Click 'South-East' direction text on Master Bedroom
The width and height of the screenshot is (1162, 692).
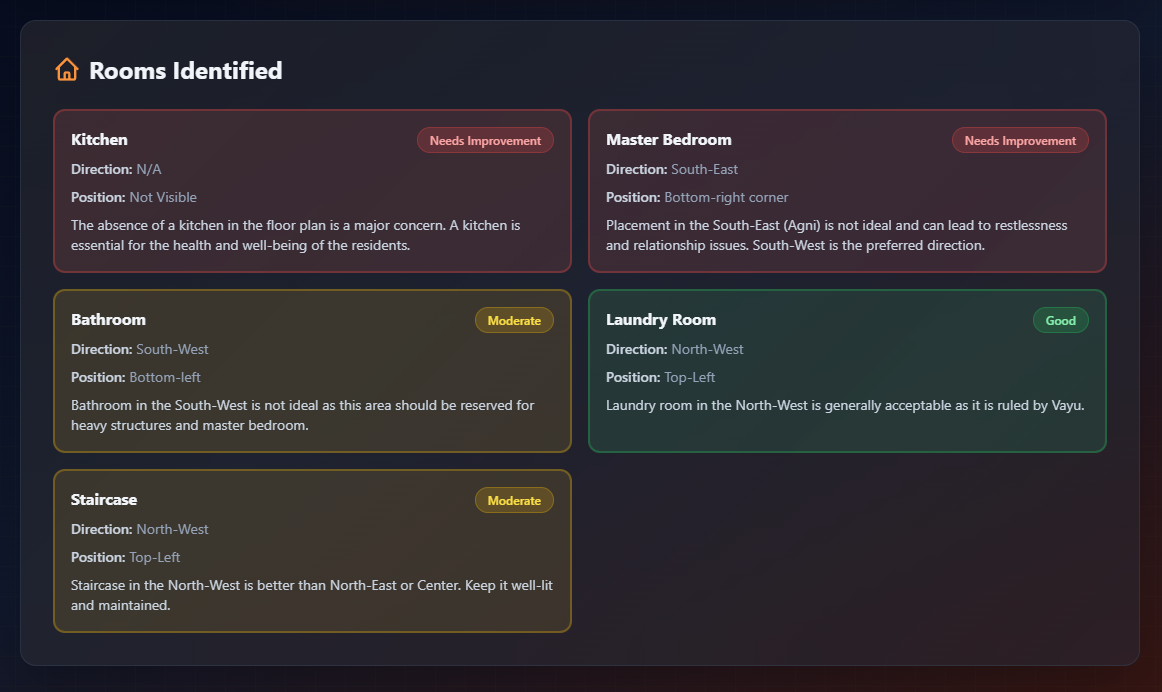click(x=703, y=169)
